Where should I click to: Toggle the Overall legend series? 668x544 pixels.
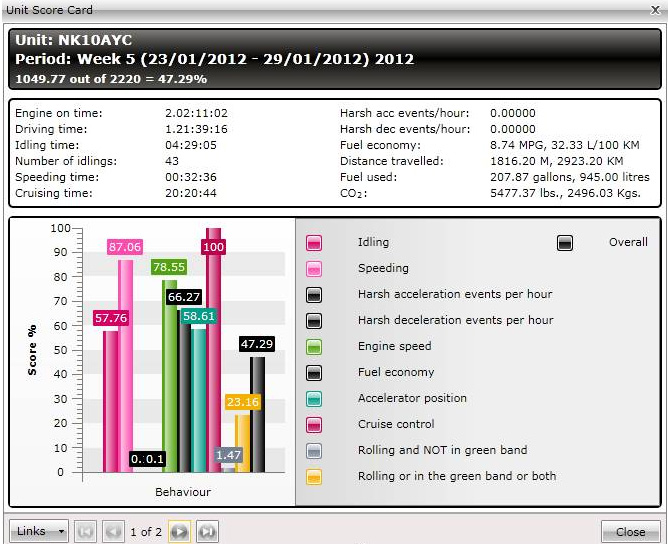(x=565, y=243)
